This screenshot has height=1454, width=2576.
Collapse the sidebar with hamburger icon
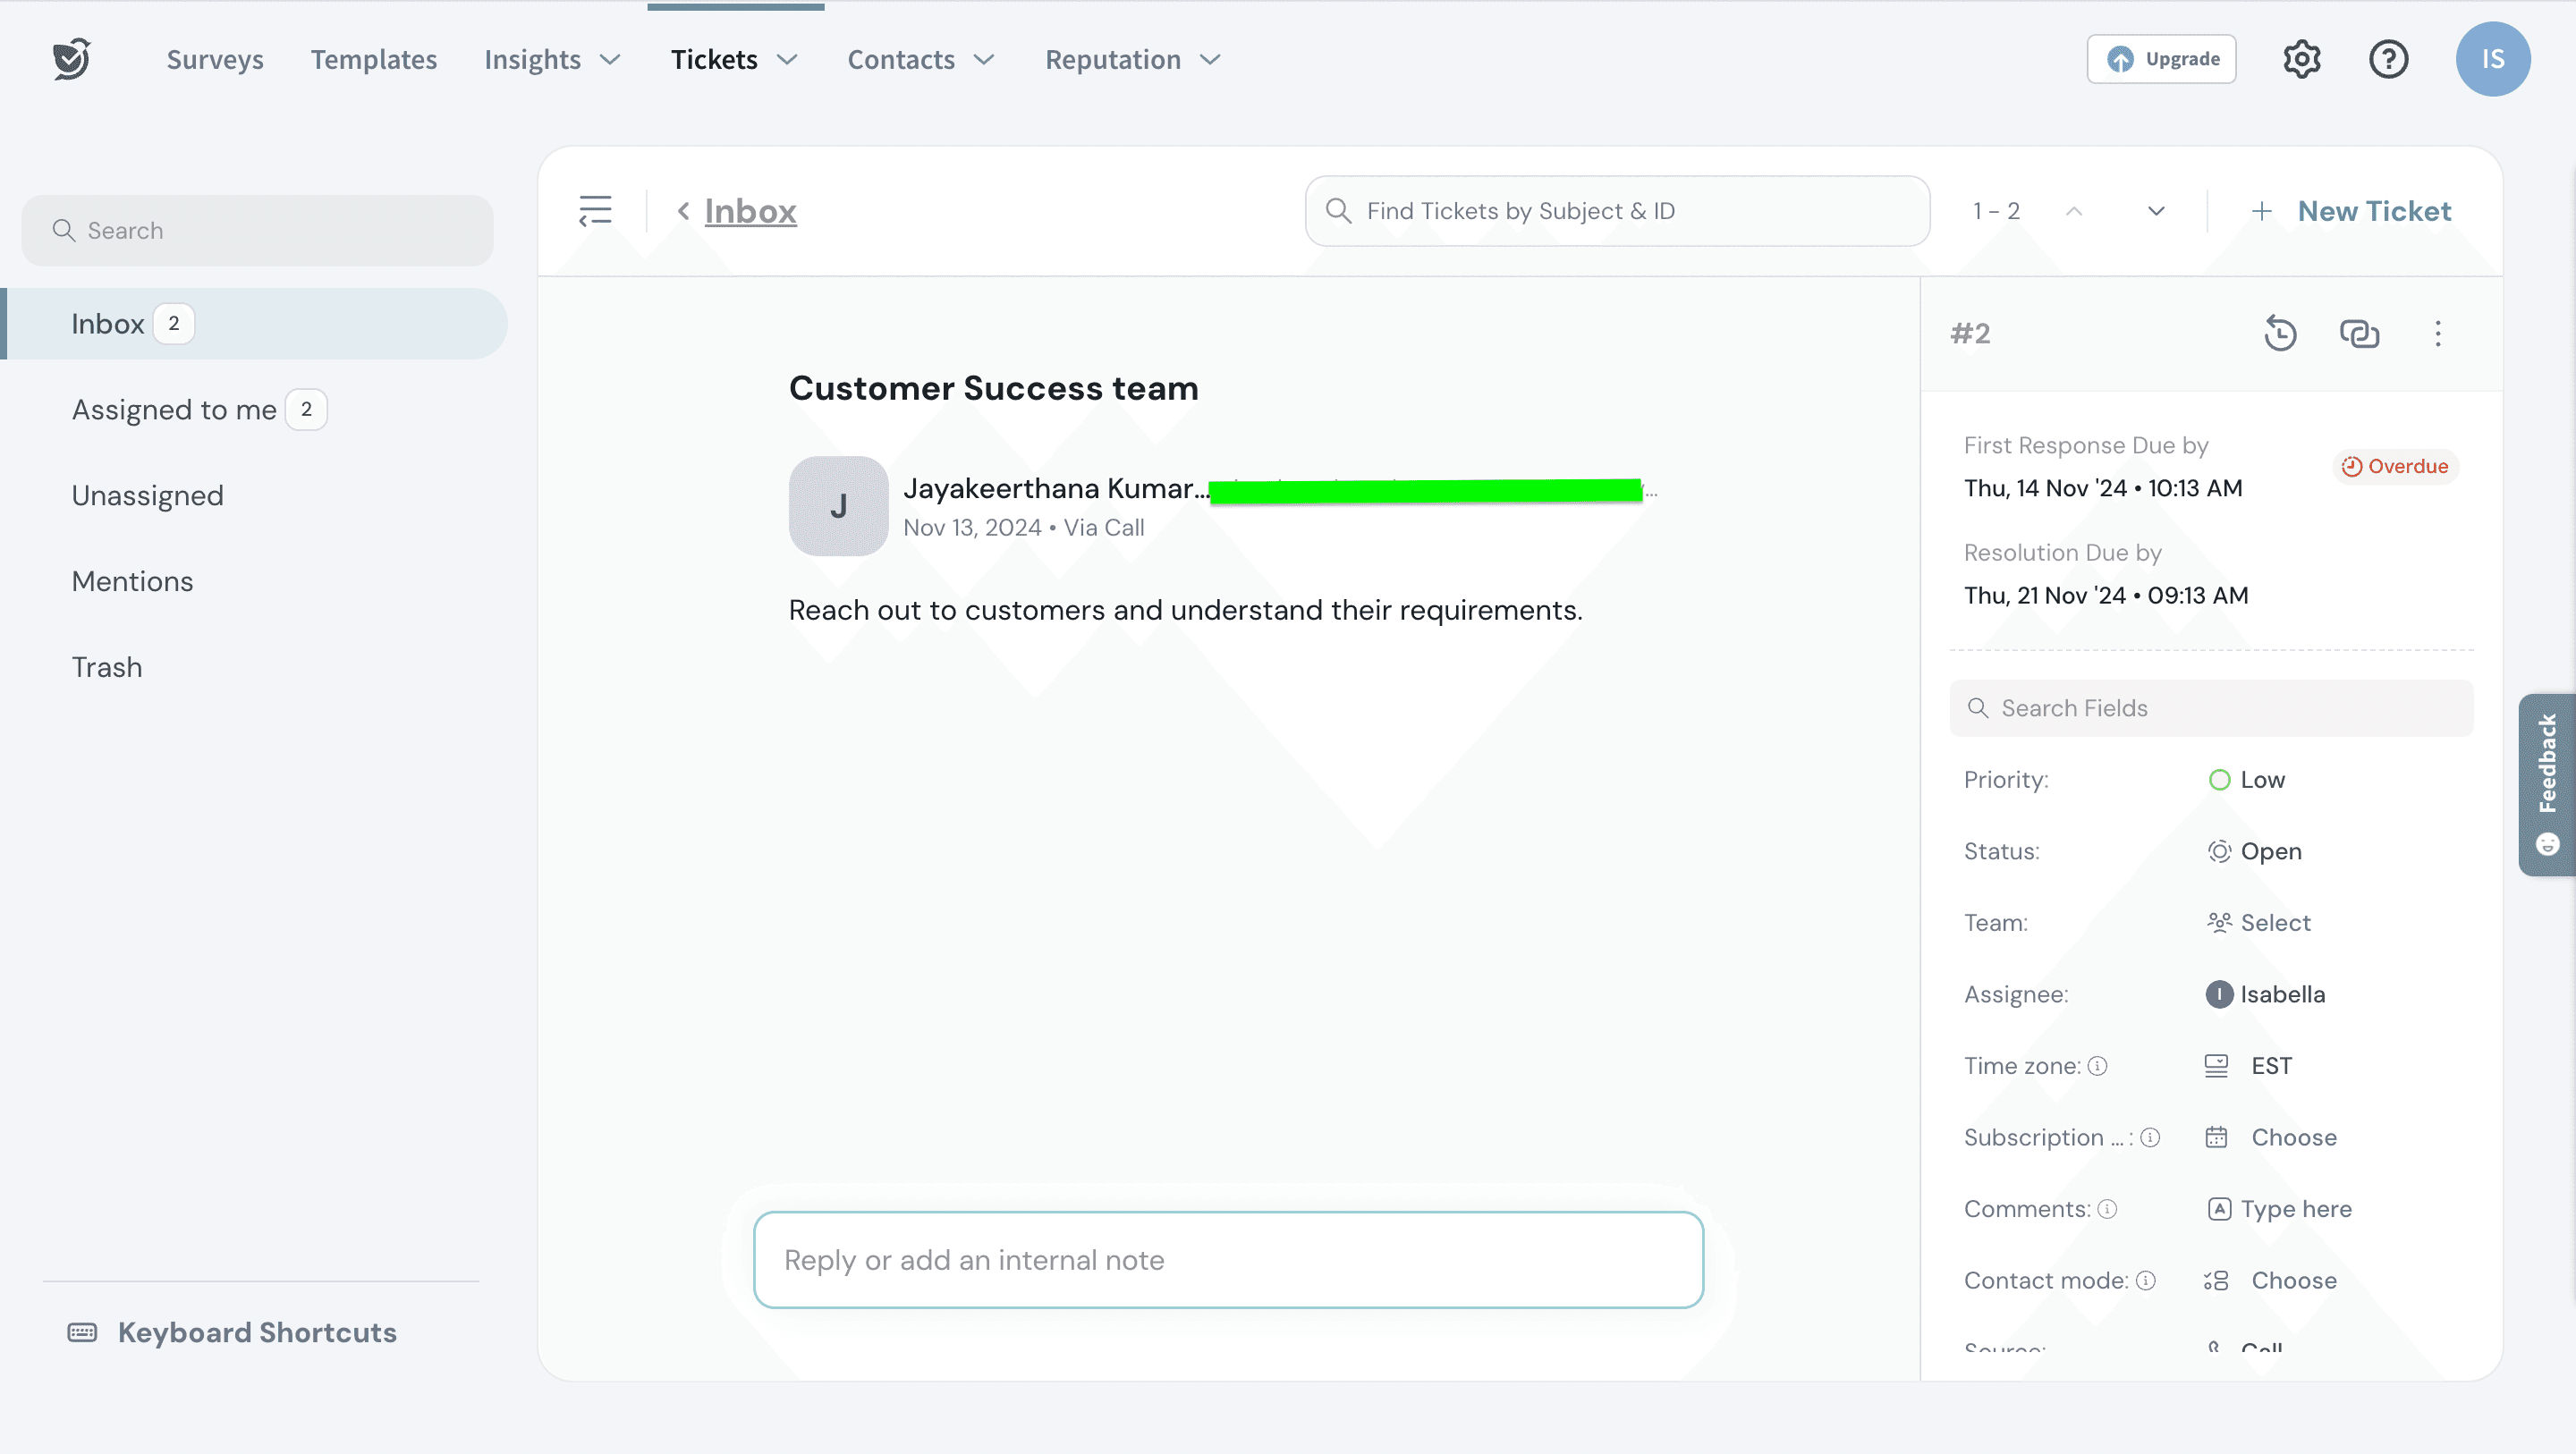point(595,211)
